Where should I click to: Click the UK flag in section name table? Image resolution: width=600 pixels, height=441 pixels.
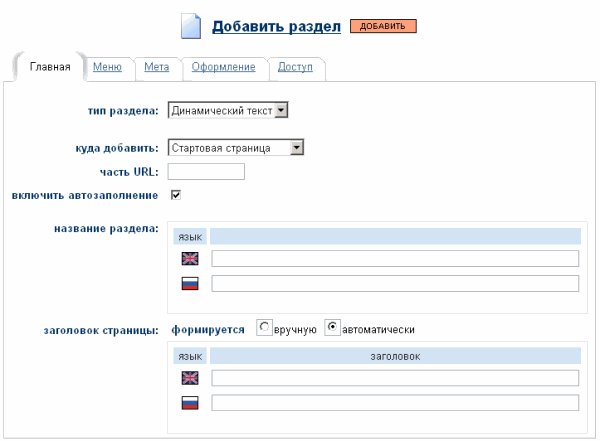(x=189, y=259)
